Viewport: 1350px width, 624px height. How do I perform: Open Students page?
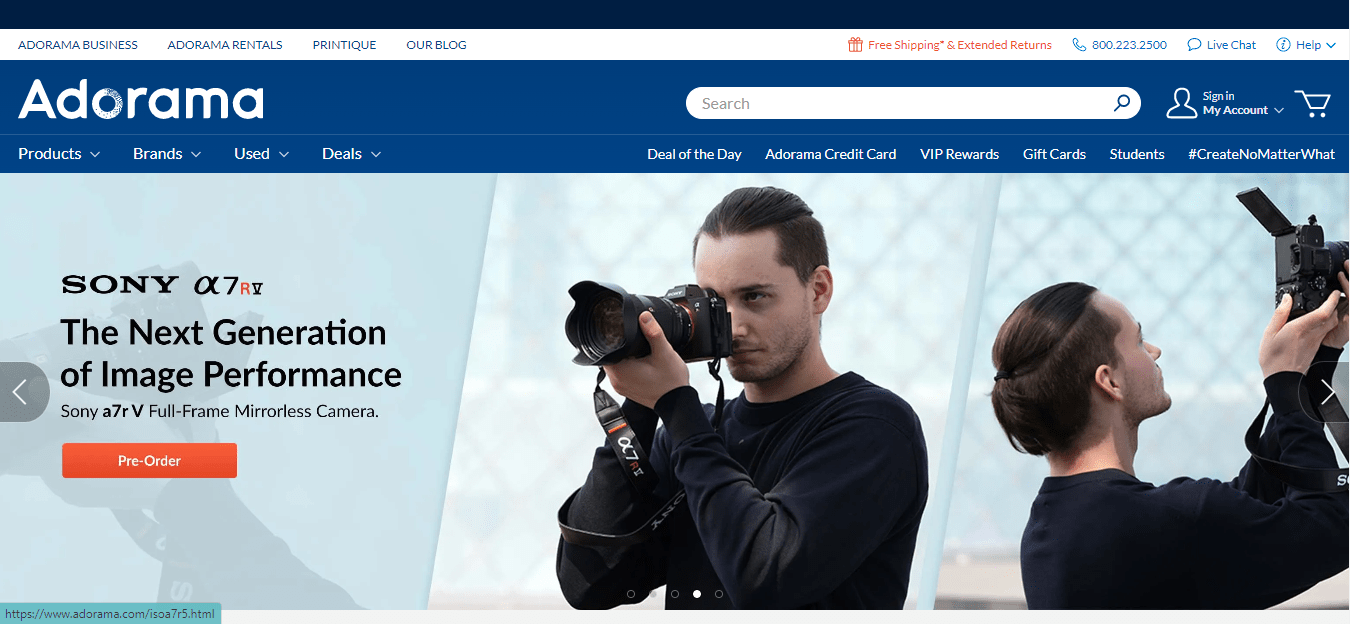1137,154
